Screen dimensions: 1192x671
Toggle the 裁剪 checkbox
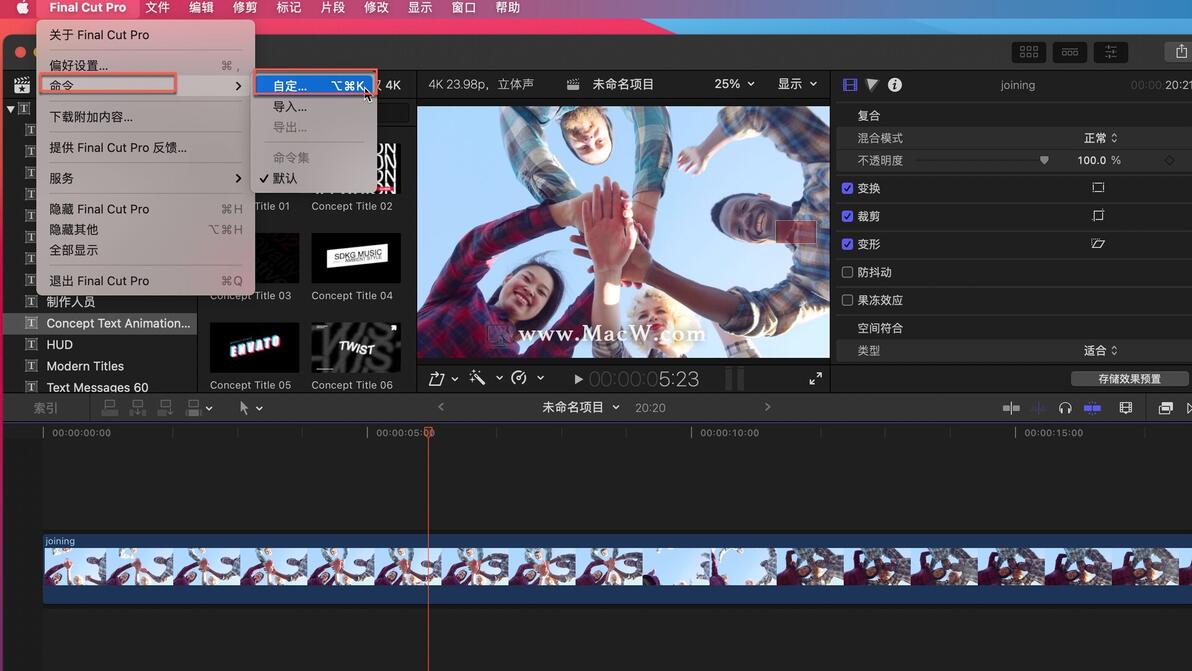point(847,217)
